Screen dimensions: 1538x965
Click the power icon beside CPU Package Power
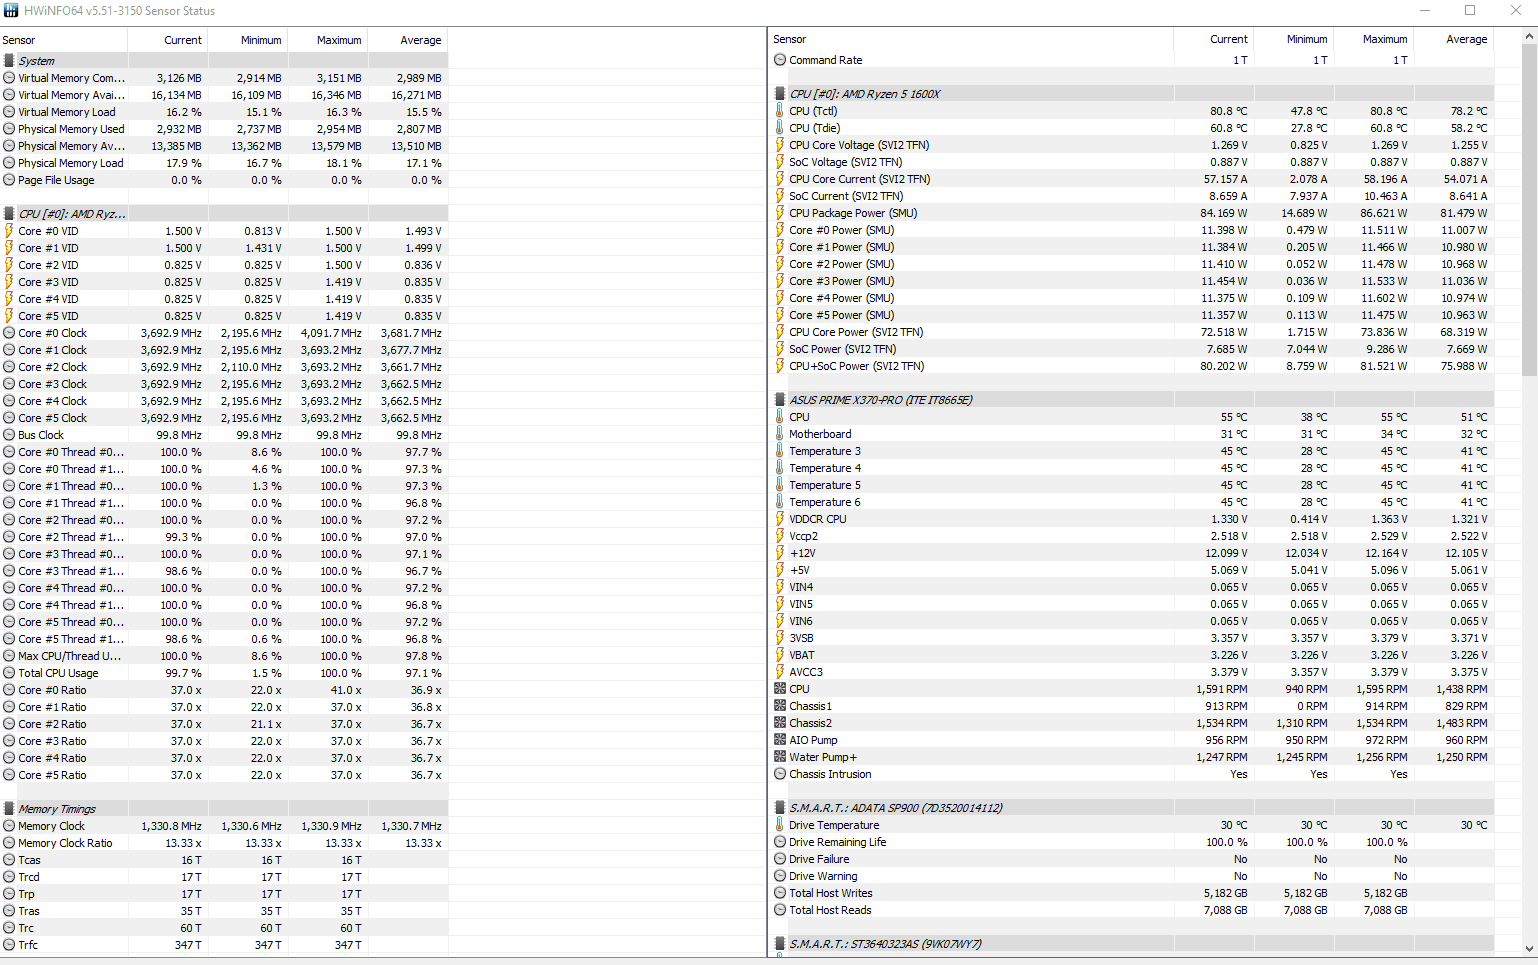(x=780, y=213)
